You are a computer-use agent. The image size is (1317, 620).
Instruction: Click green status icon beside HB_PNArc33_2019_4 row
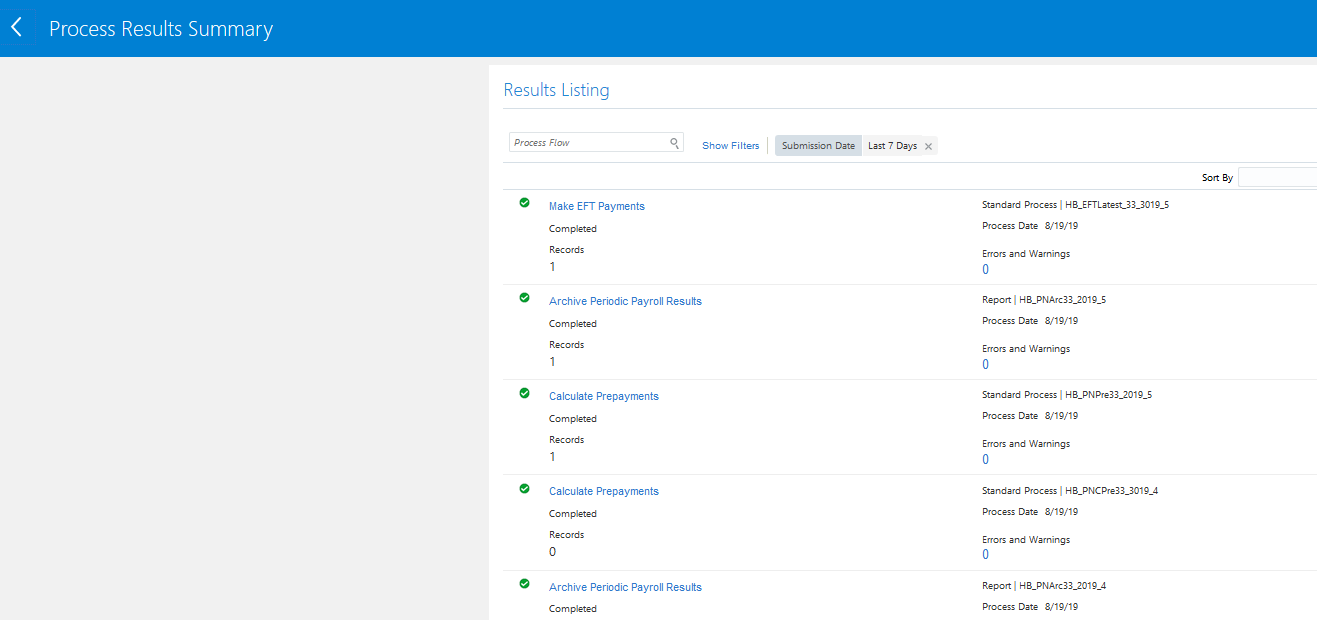(524, 584)
